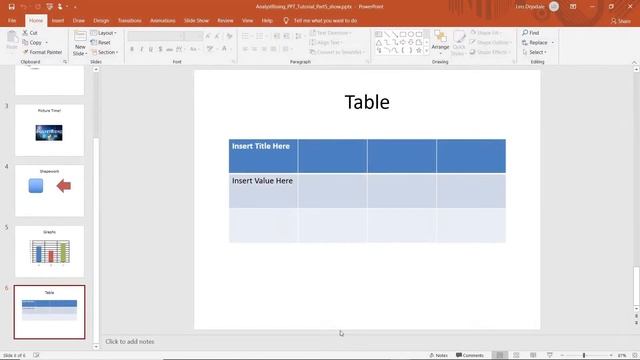Image resolution: width=640 pixels, height=360 pixels.
Task: Select slide 4 Shapework thumbnail
Action: [x=49, y=191]
